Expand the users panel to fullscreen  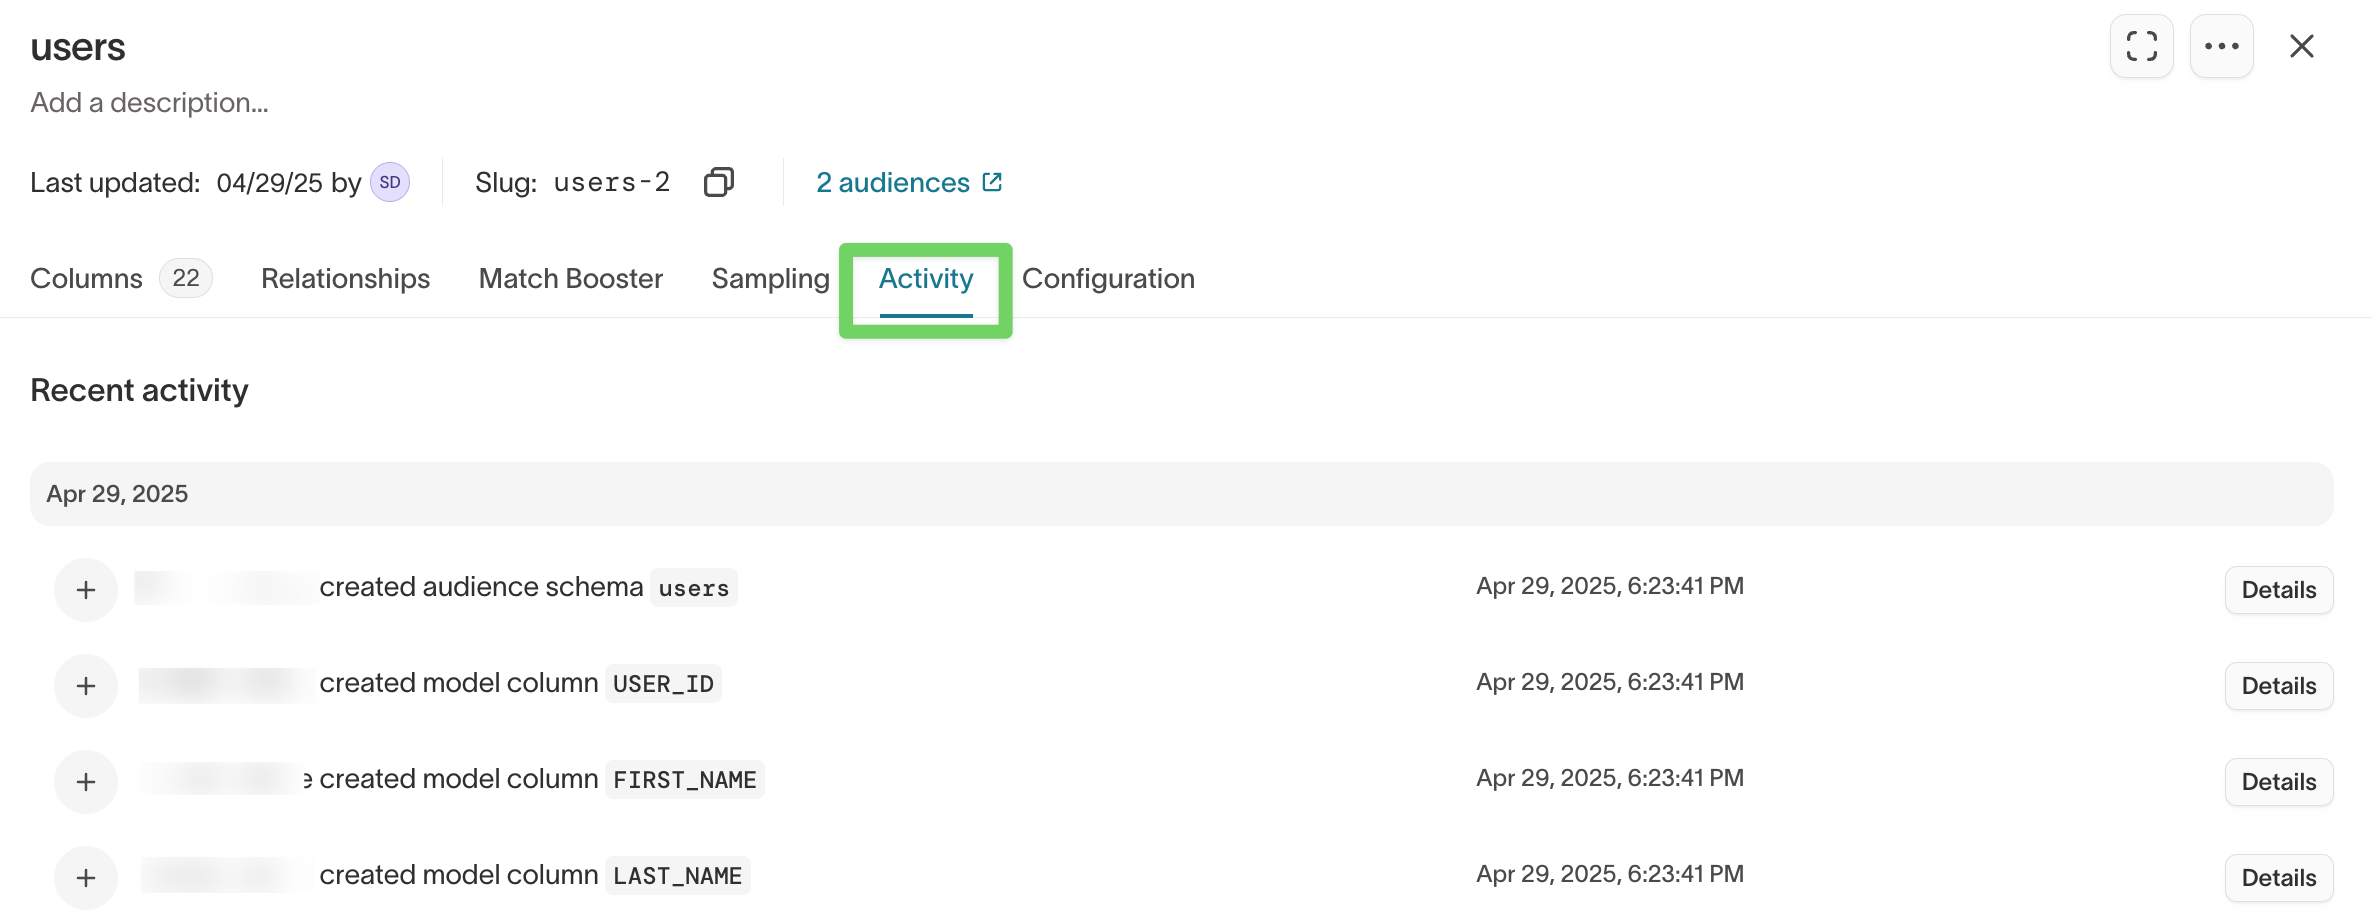click(2141, 46)
